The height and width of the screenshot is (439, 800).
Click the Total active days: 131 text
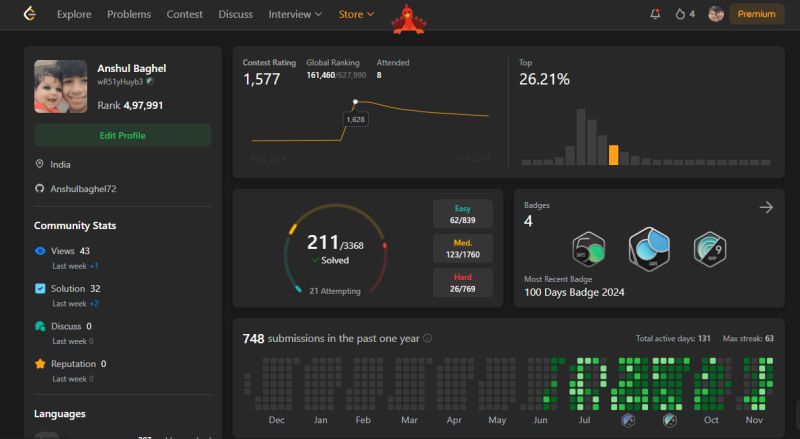672,338
